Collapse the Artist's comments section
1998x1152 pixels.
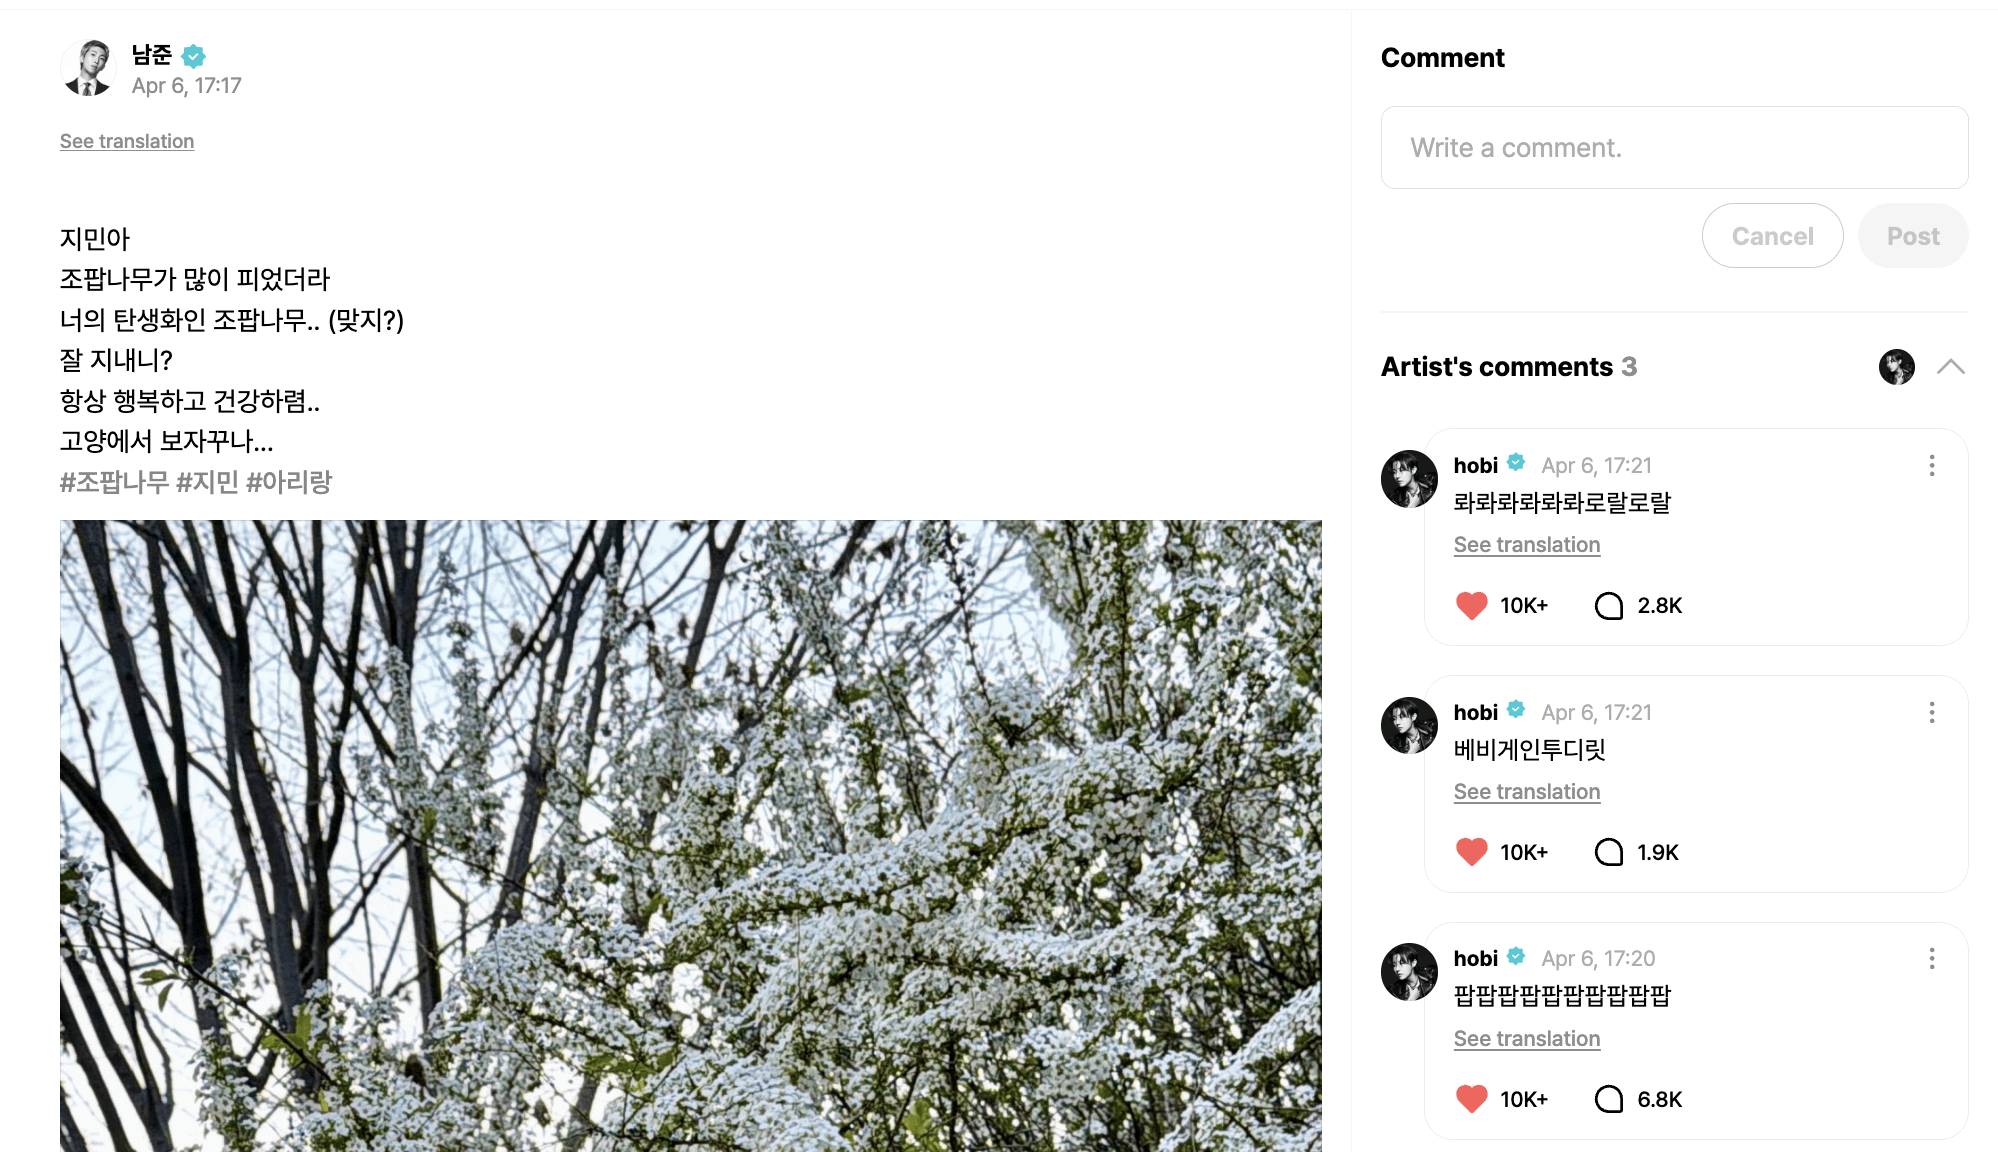click(1950, 367)
